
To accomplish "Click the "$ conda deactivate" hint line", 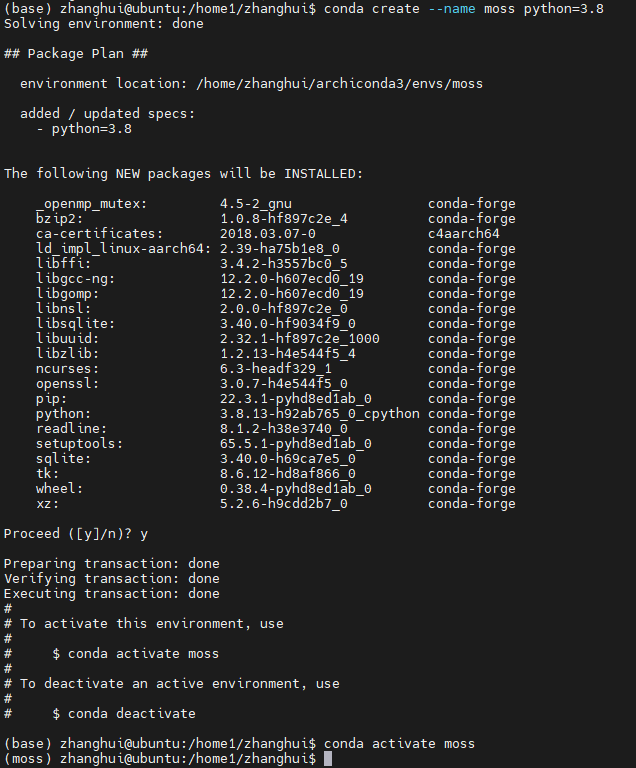I will pyautogui.click(x=124, y=714).
